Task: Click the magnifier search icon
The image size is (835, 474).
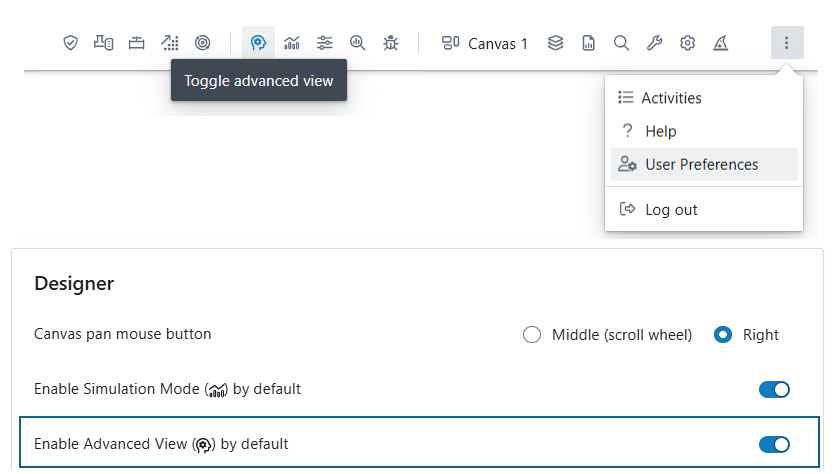Action: coord(621,43)
